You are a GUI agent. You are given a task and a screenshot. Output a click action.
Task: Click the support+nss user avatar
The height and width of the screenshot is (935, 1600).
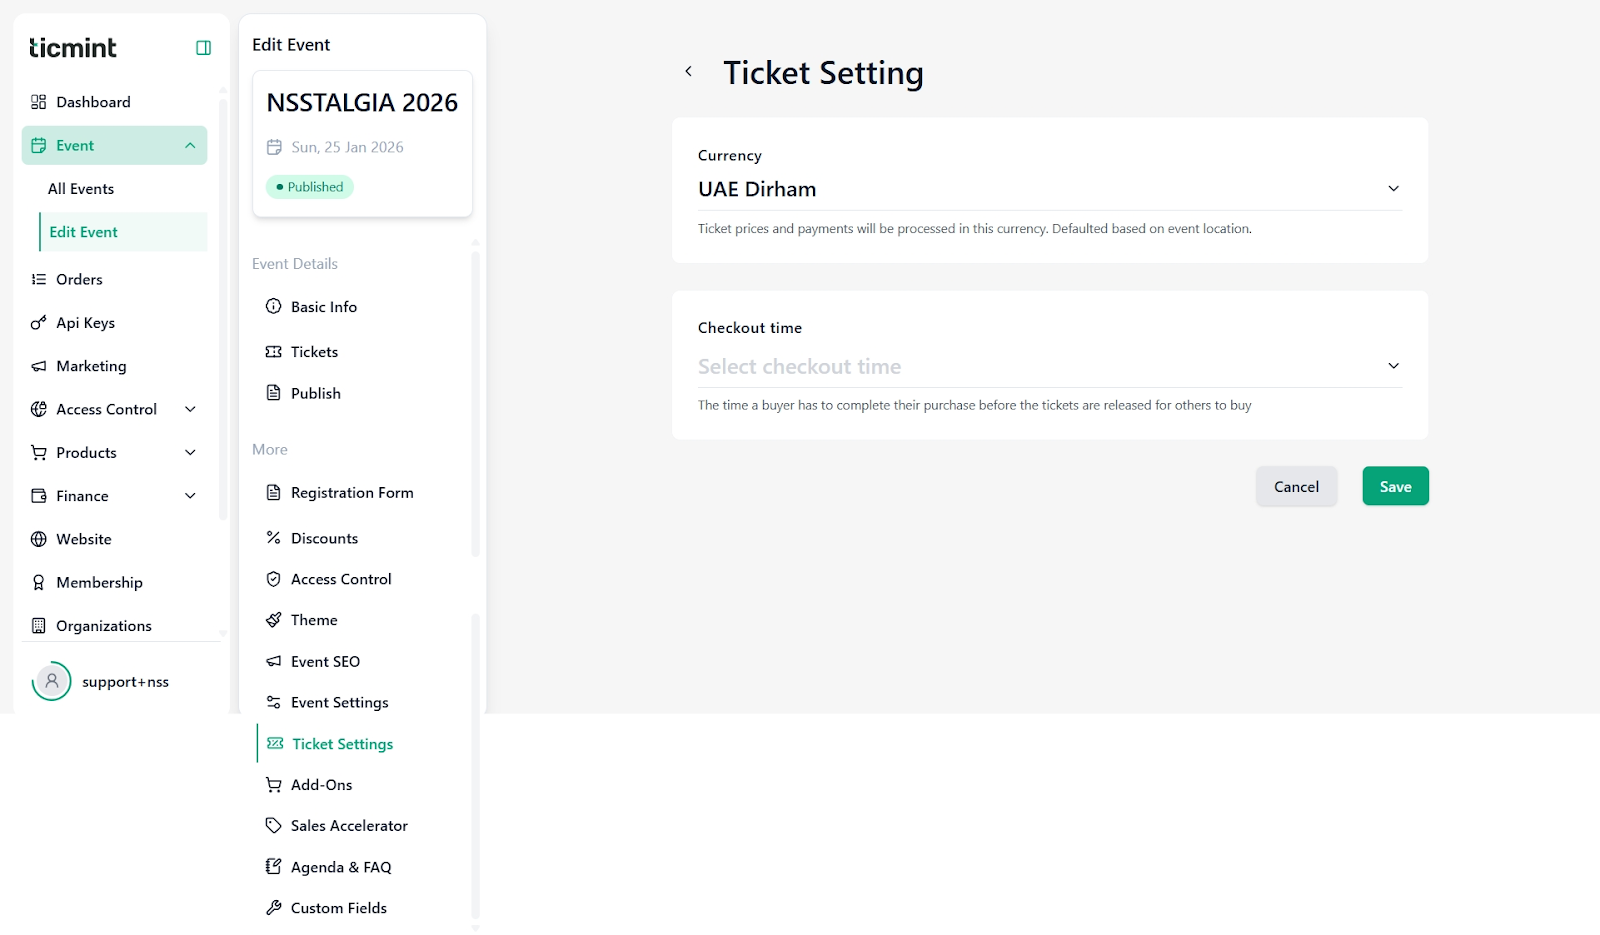(x=52, y=681)
